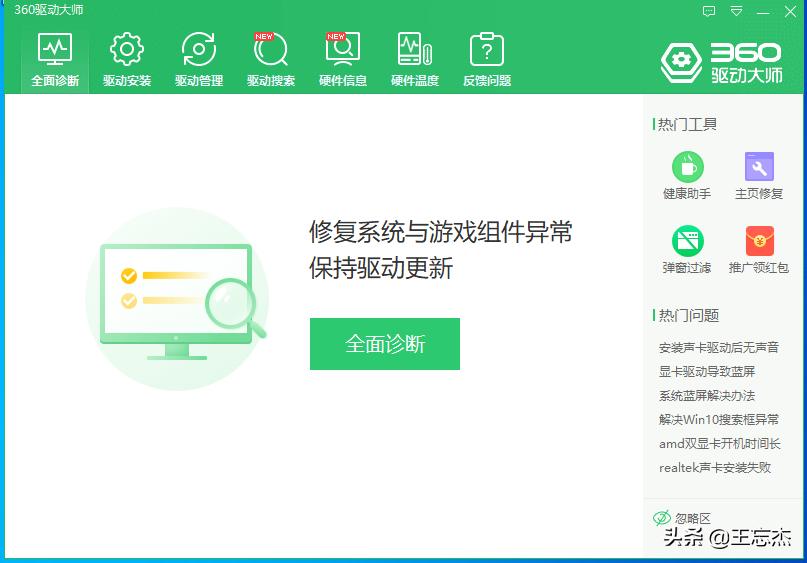Open the 反馈问题 clipboard icon
This screenshot has width=807, height=563.
487,49
